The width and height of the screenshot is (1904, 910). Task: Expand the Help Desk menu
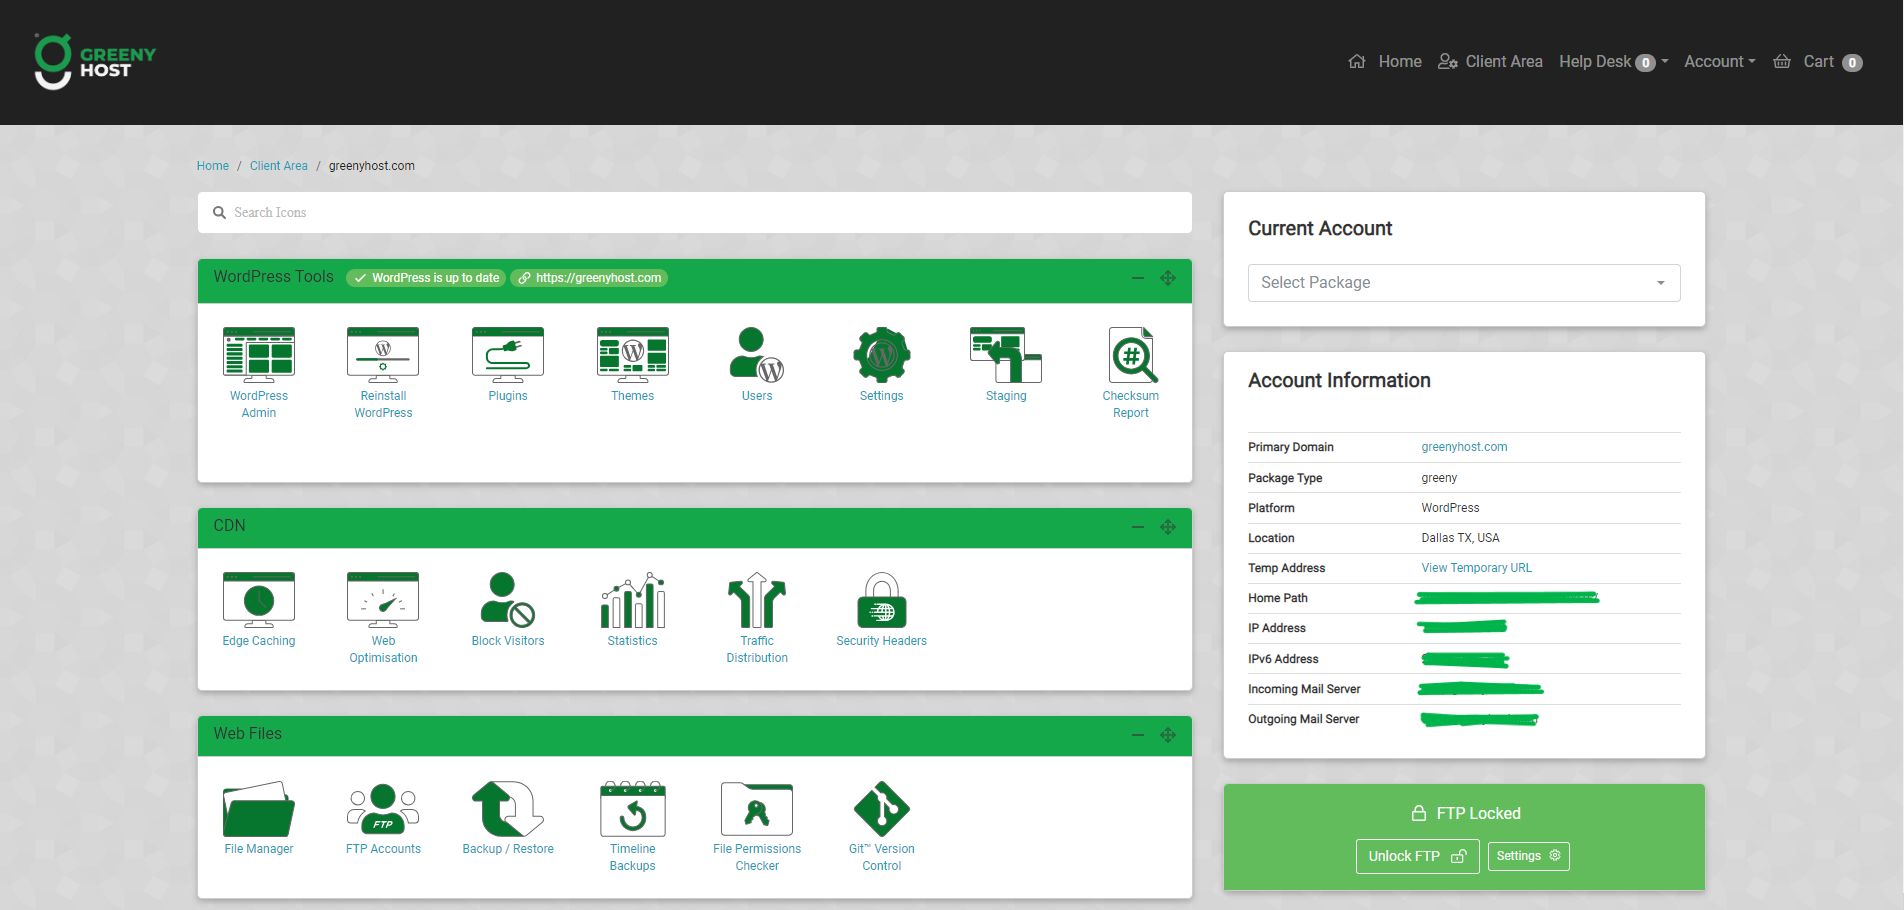(x=1613, y=62)
